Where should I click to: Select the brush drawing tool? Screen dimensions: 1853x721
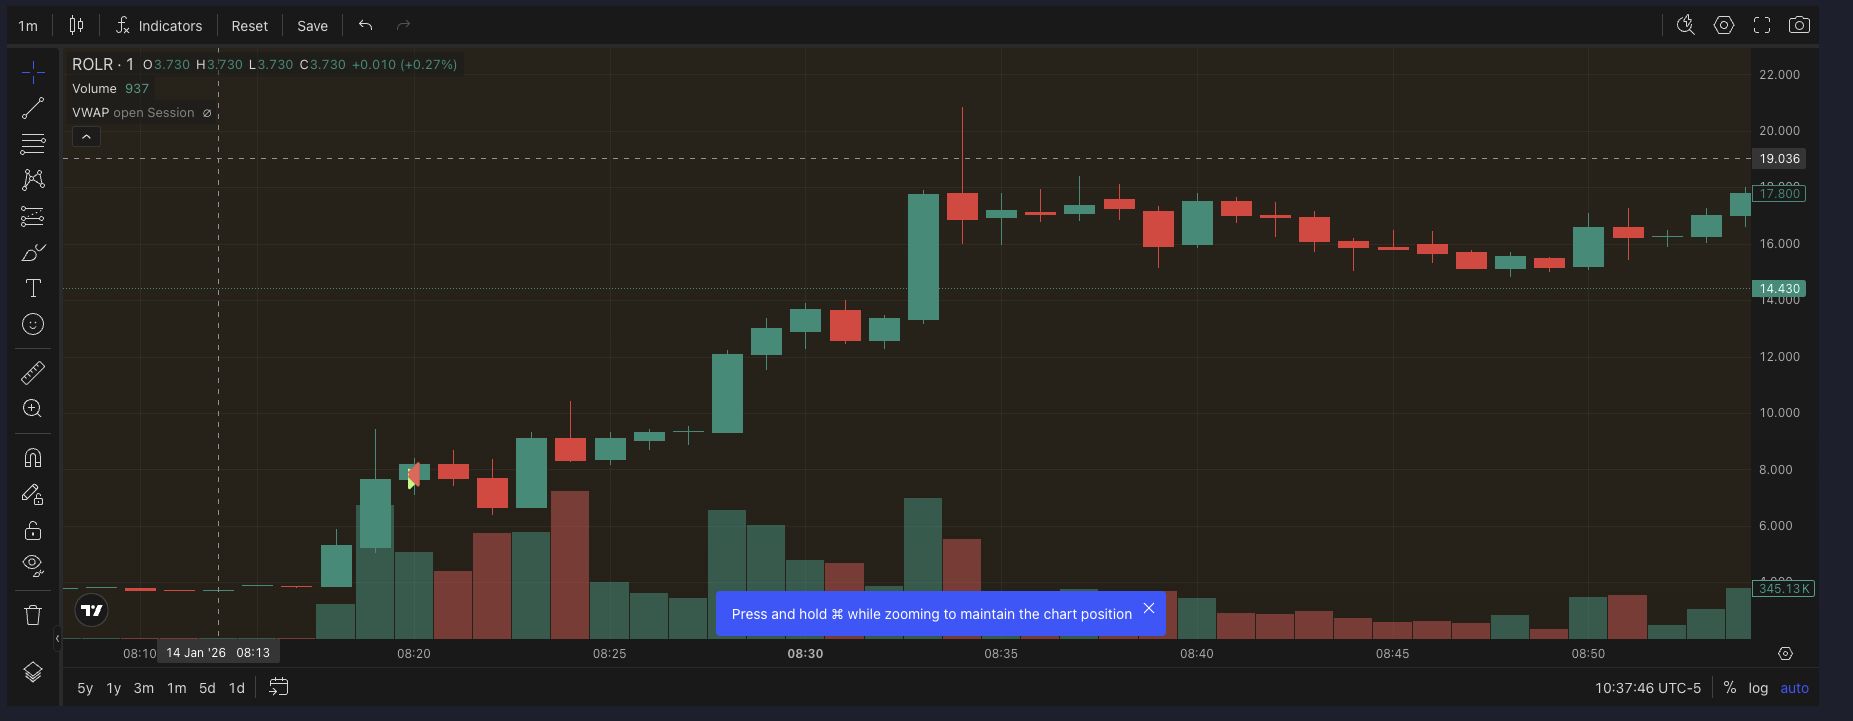click(33, 252)
